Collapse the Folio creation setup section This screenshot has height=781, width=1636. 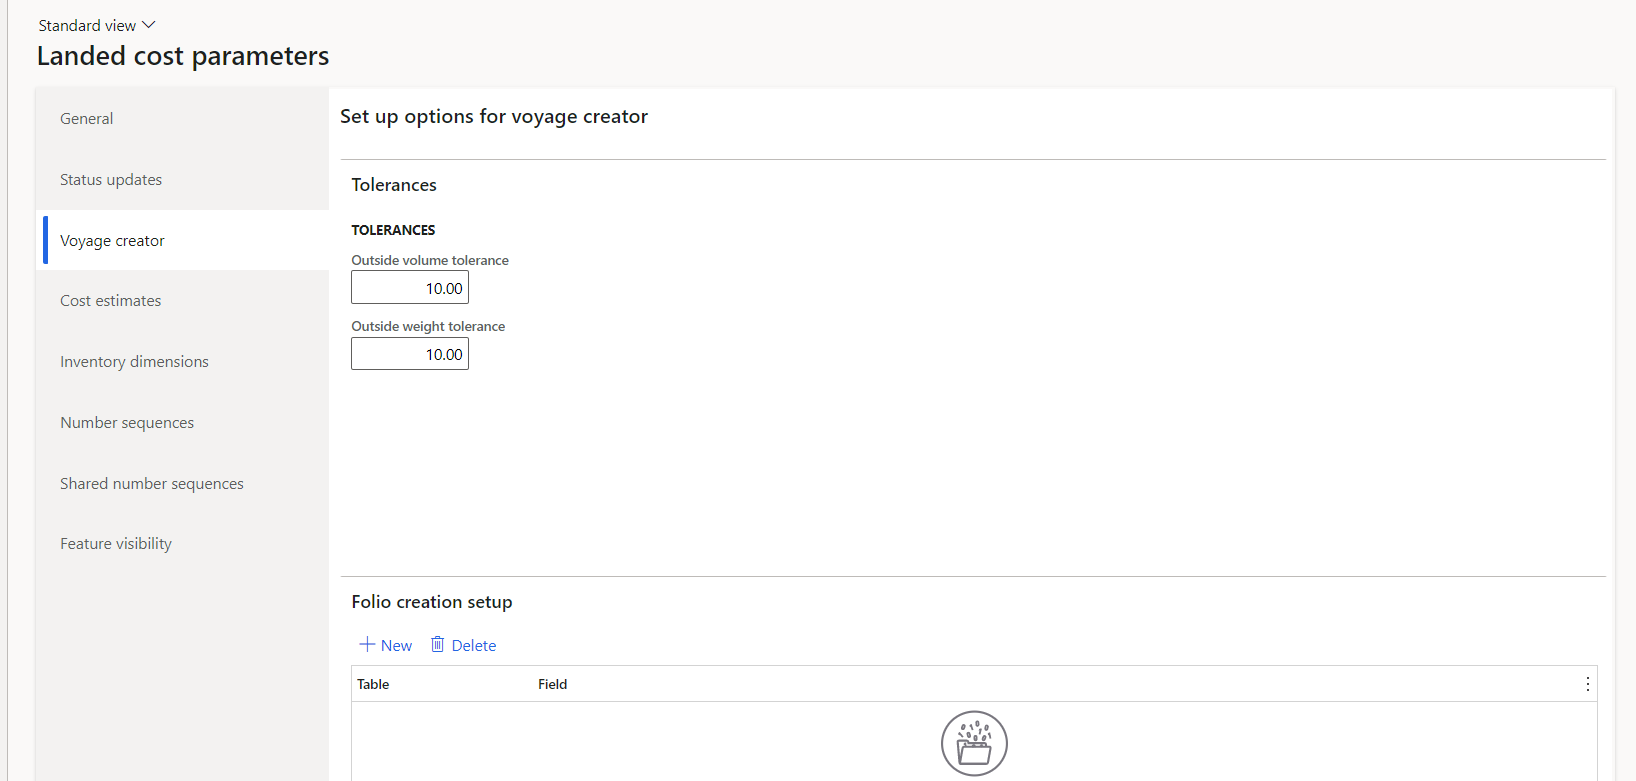click(x=432, y=602)
